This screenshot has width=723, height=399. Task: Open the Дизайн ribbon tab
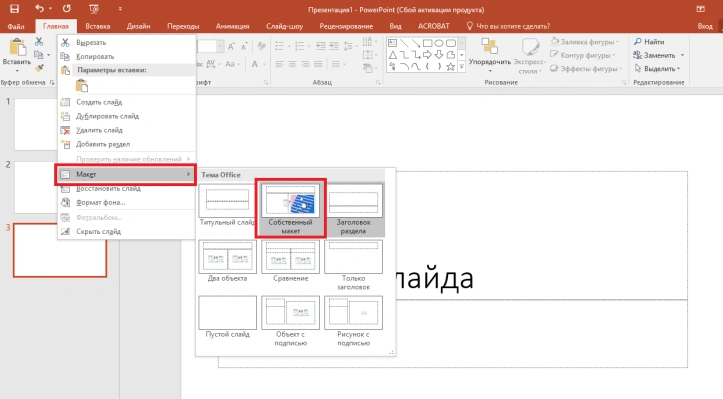[138, 26]
